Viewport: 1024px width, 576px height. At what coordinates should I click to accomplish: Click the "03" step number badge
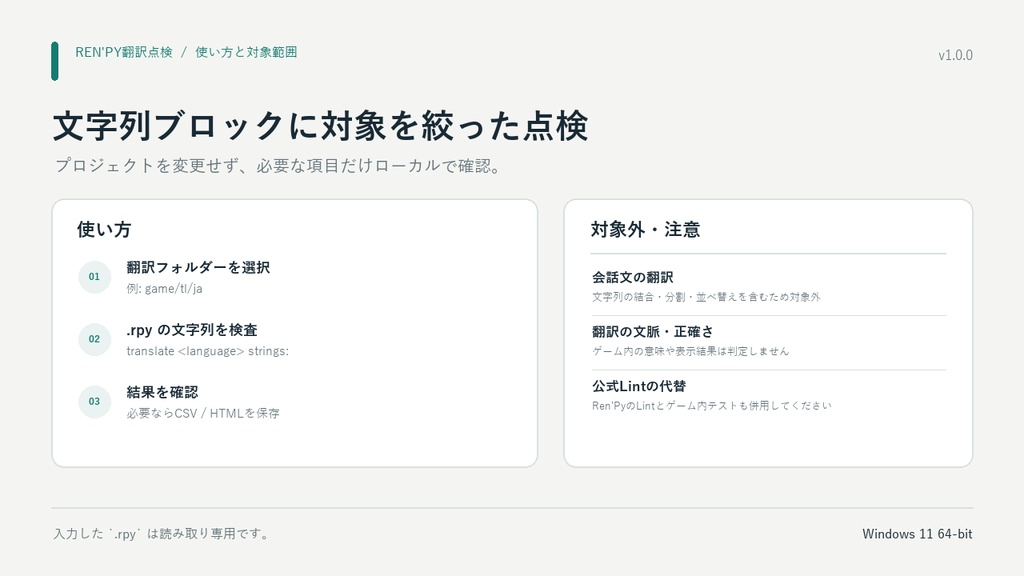click(x=95, y=402)
